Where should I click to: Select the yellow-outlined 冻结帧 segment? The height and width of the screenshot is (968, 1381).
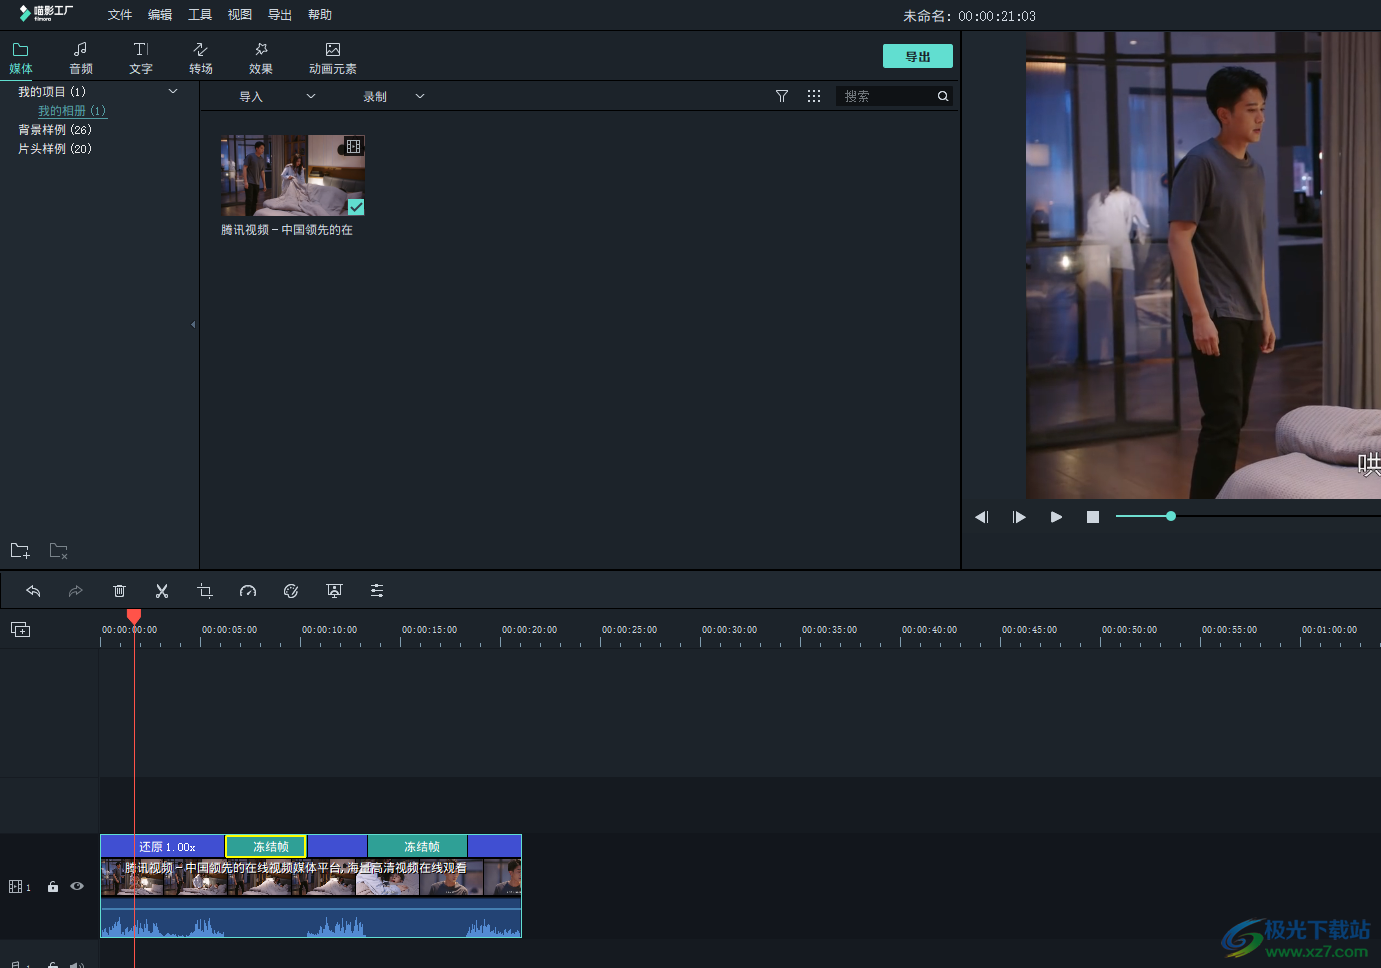point(266,846)
